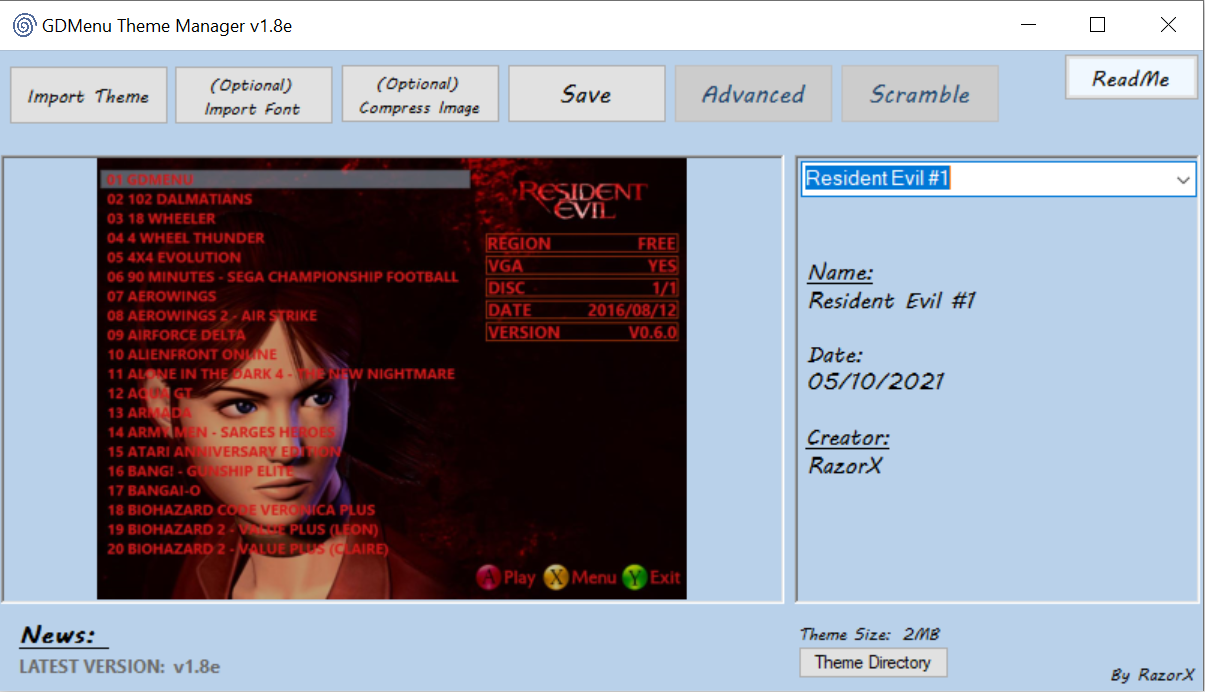
Task: Click the 11 ALONE IN THE DARK 4 entry
Action: click(x=281, y=374)
